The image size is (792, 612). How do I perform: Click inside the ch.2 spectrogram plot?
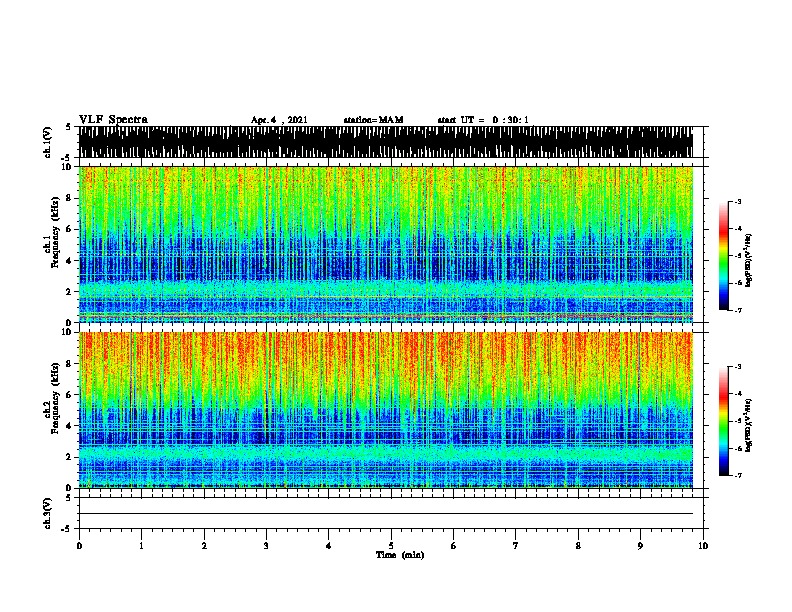(x=386, y=410)
